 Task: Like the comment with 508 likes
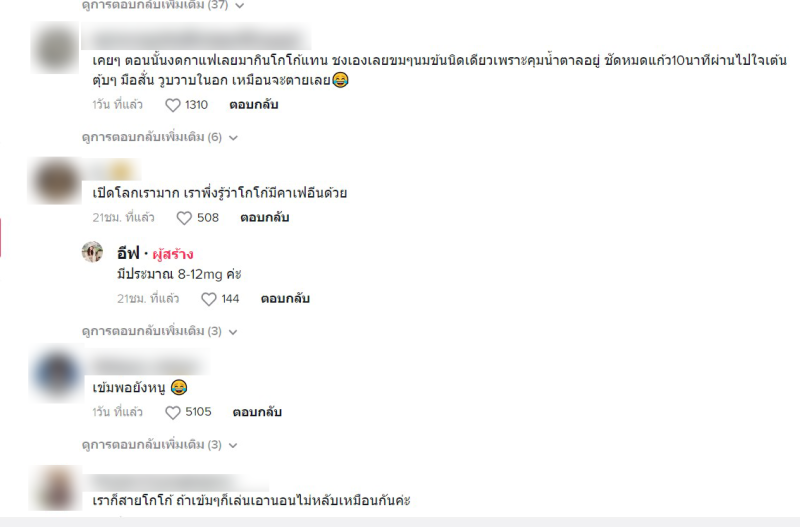tap(184, 218)
